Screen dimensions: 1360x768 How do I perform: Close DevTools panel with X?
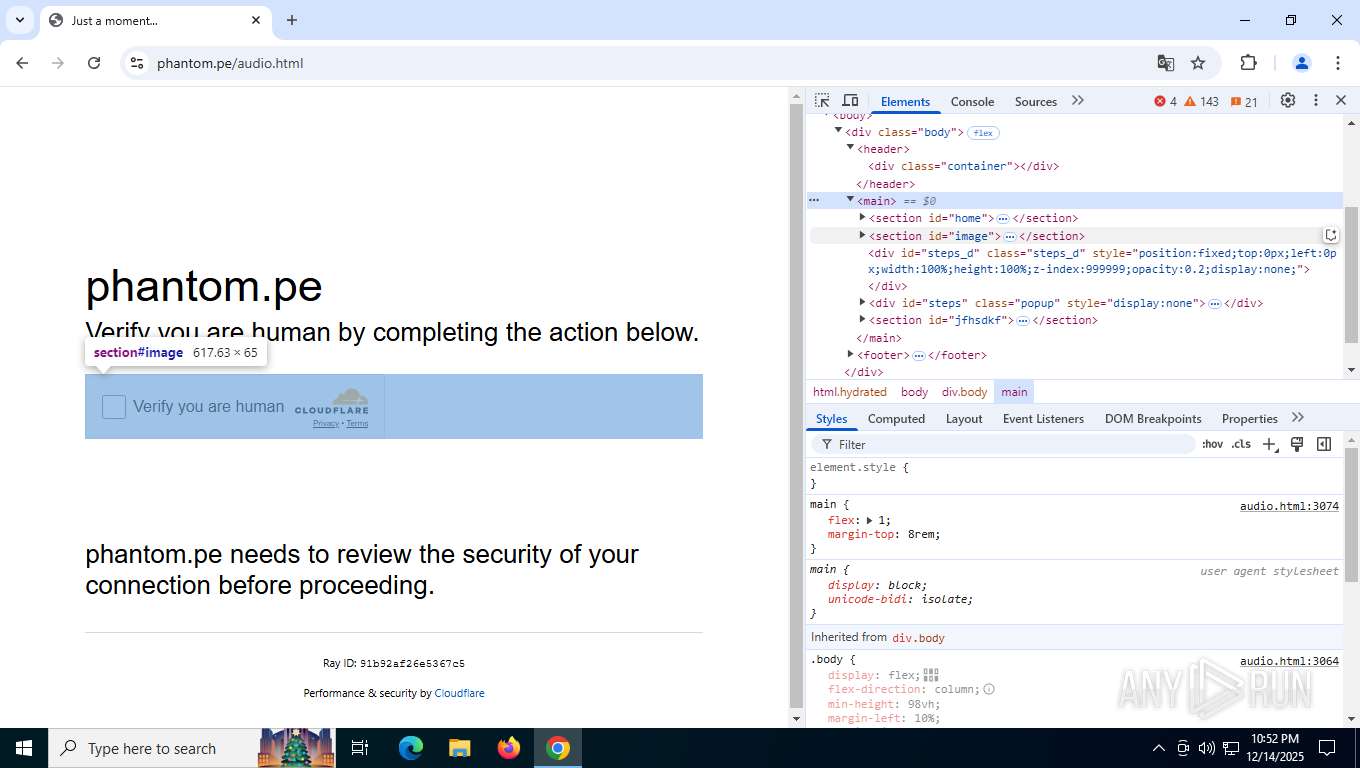(x=1341, y=101)
